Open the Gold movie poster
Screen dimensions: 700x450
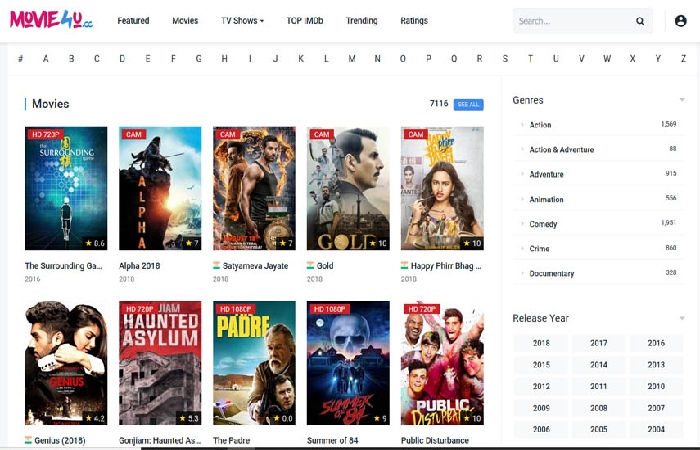pyautogui.click(x=348, y=188)
